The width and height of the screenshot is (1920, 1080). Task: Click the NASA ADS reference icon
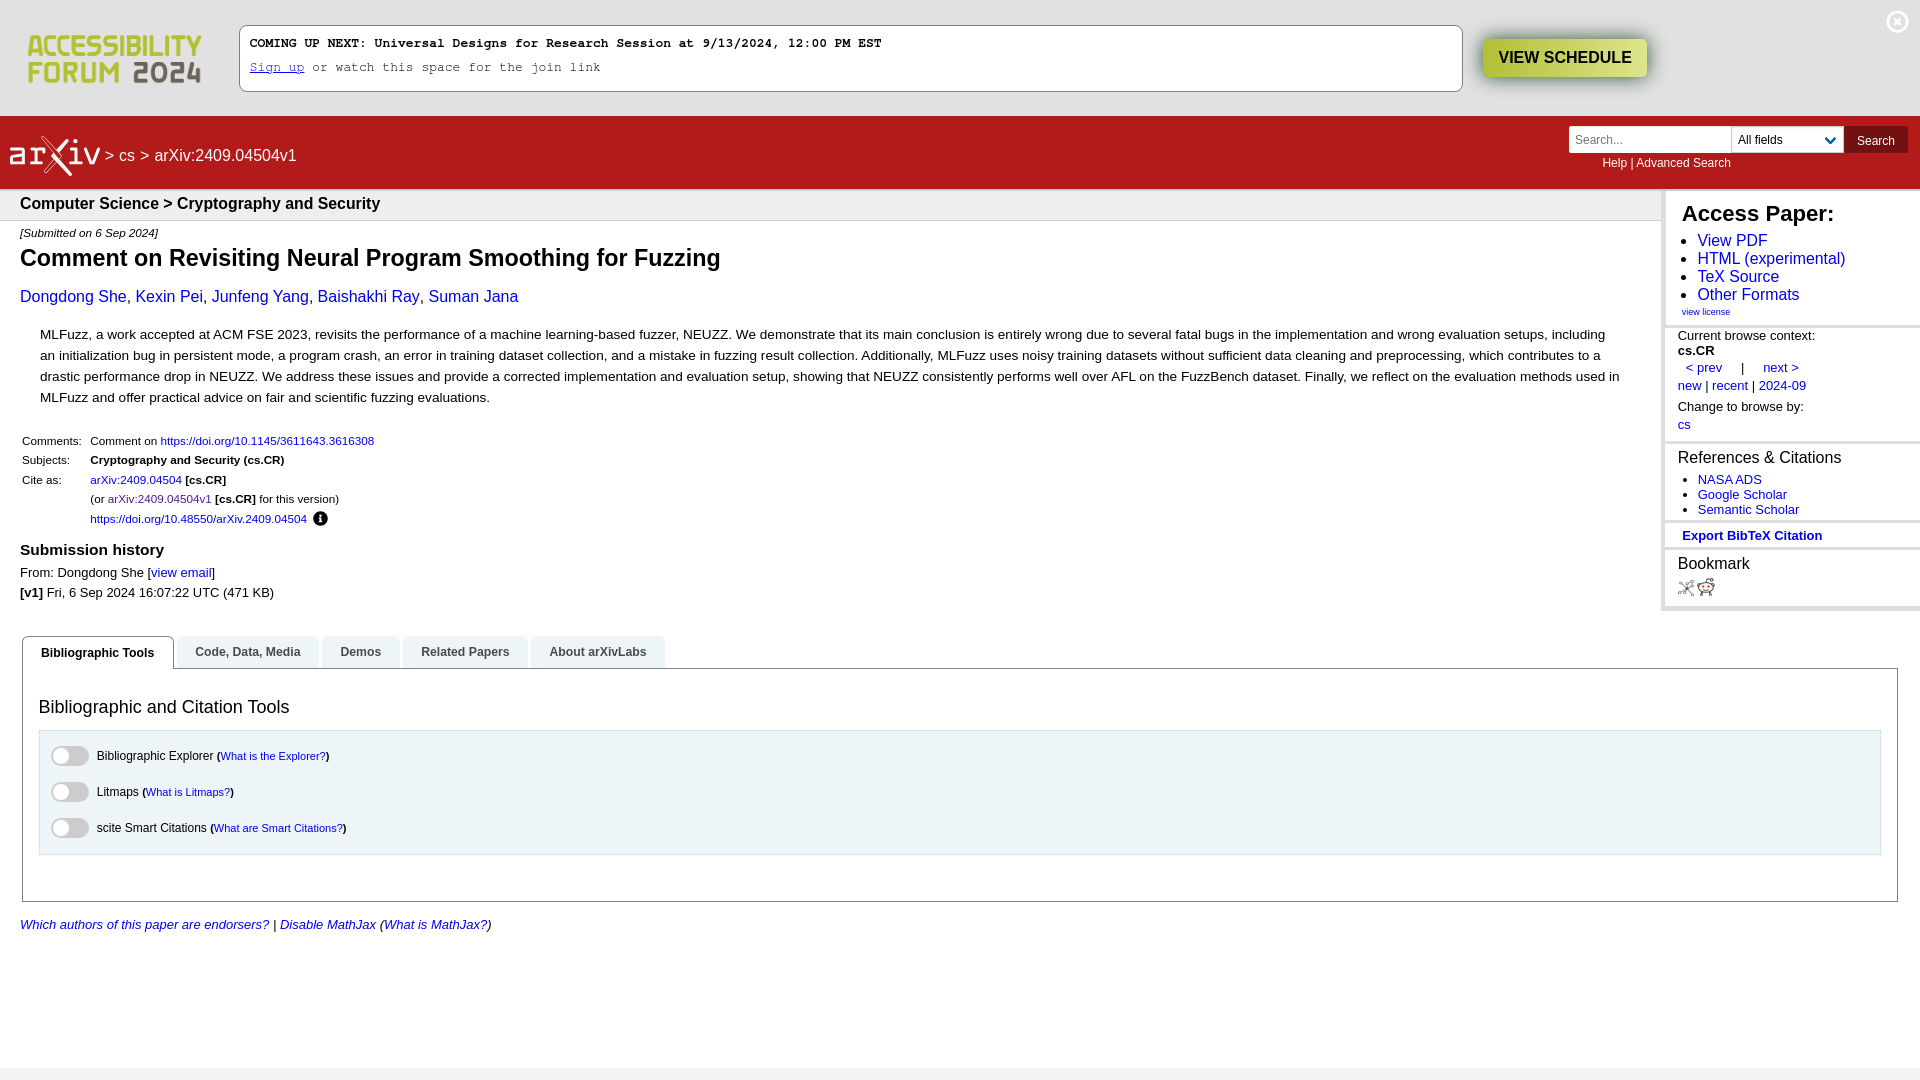point(1729,479)
